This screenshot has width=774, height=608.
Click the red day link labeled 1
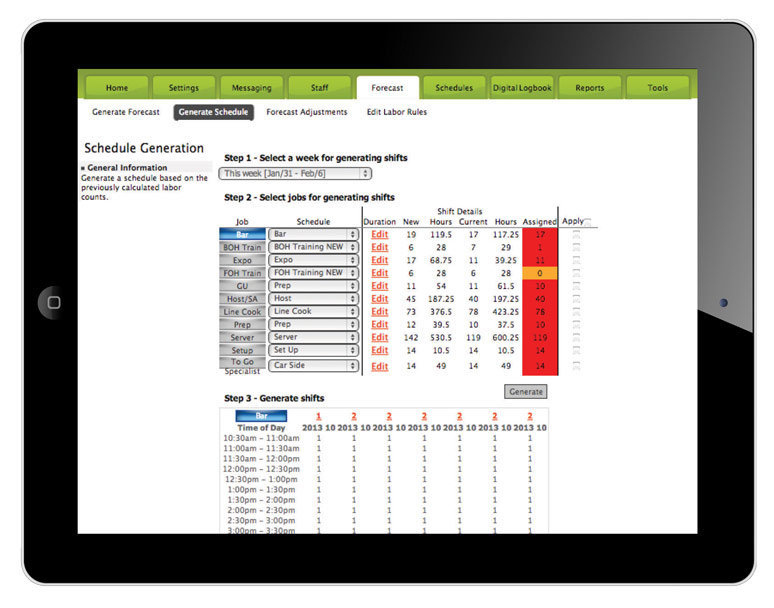[318, 416]
